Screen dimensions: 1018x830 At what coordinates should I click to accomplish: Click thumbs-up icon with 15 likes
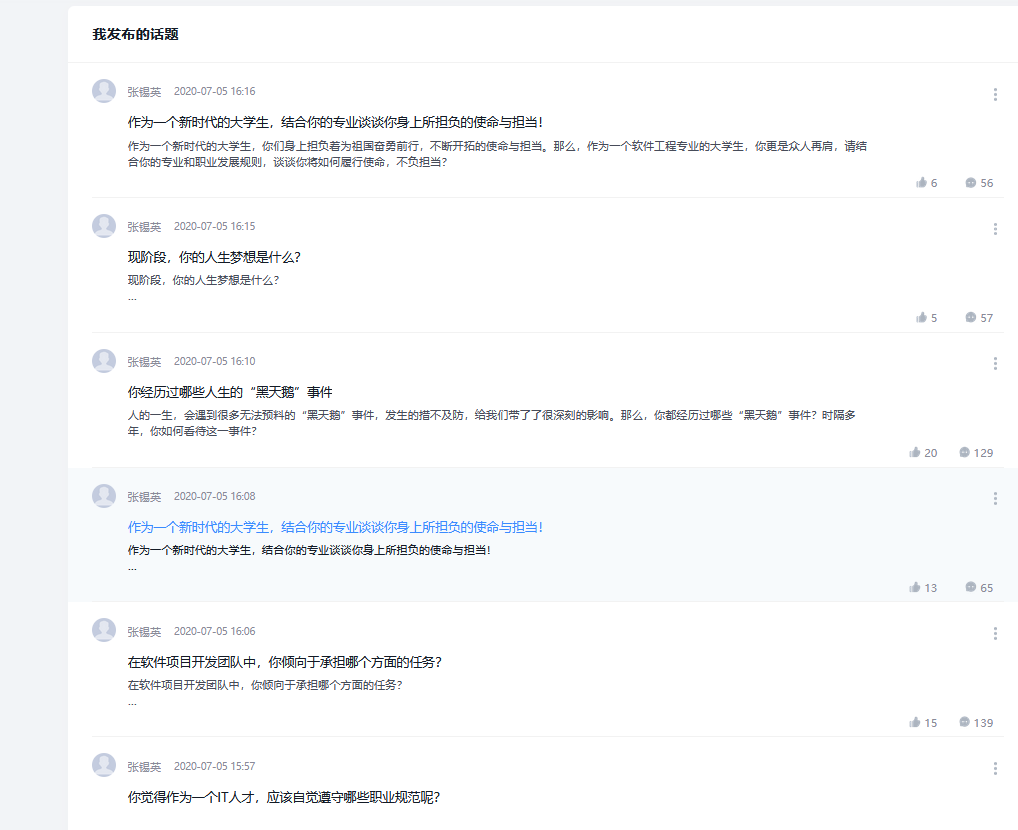[x=915, y=723]
